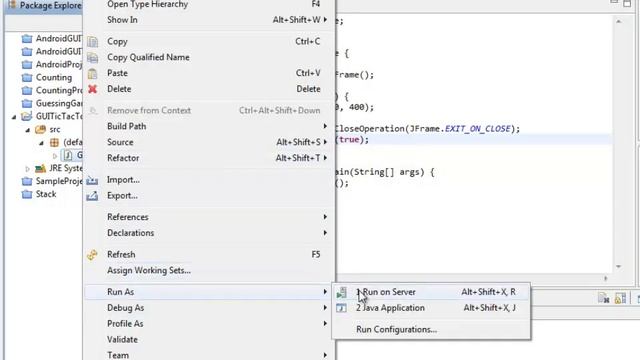Viewport: 640px width, 360px height.
Task: Click the AndroidProject folder icon
Action: pyautogui.click(x=27, y=64)
